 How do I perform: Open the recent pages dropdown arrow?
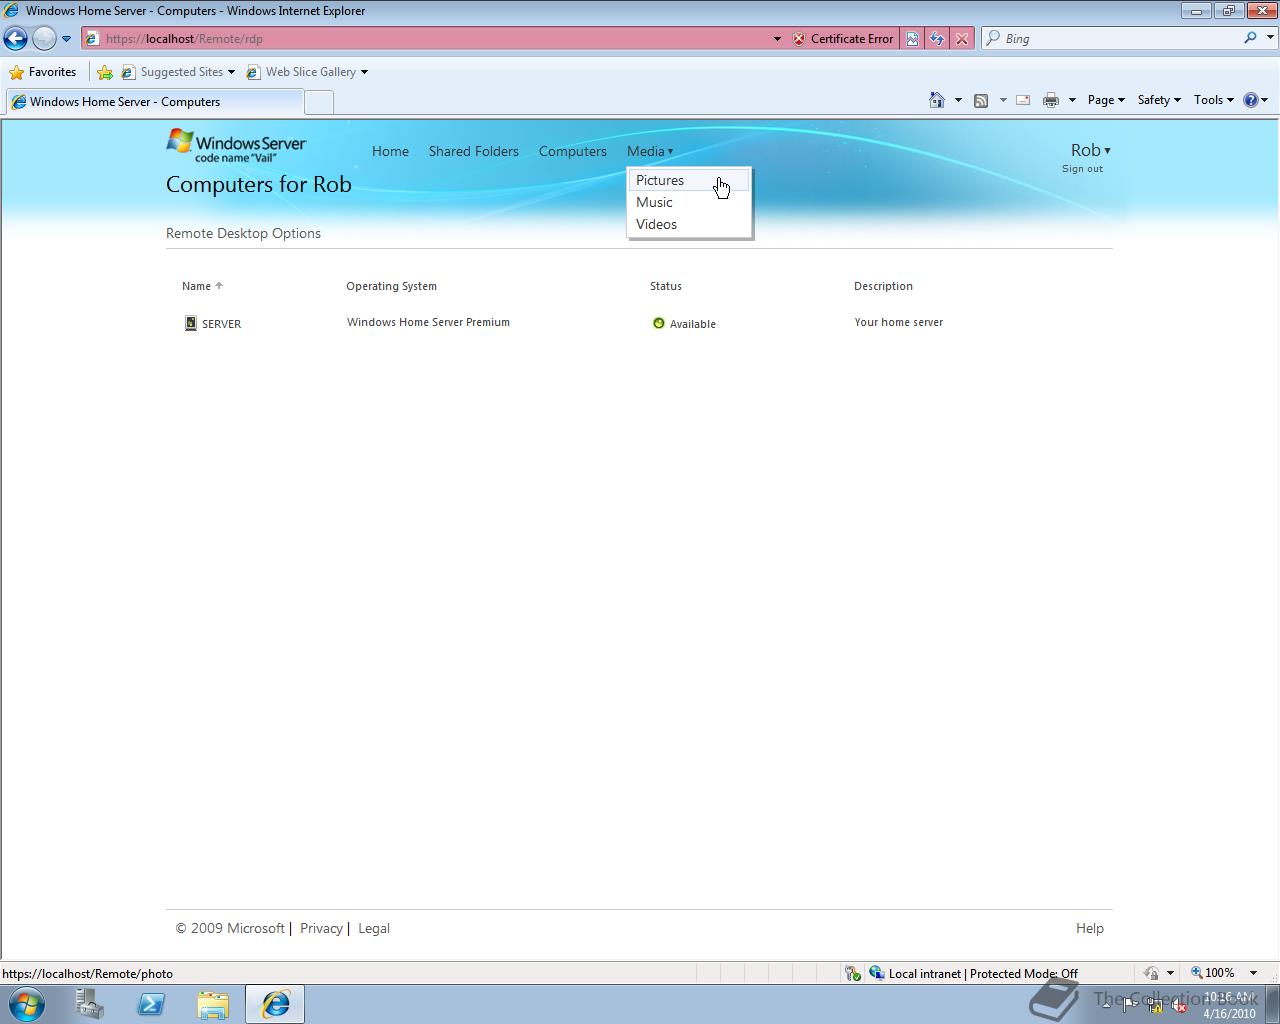pyautogui.click(x=66, y=39)
